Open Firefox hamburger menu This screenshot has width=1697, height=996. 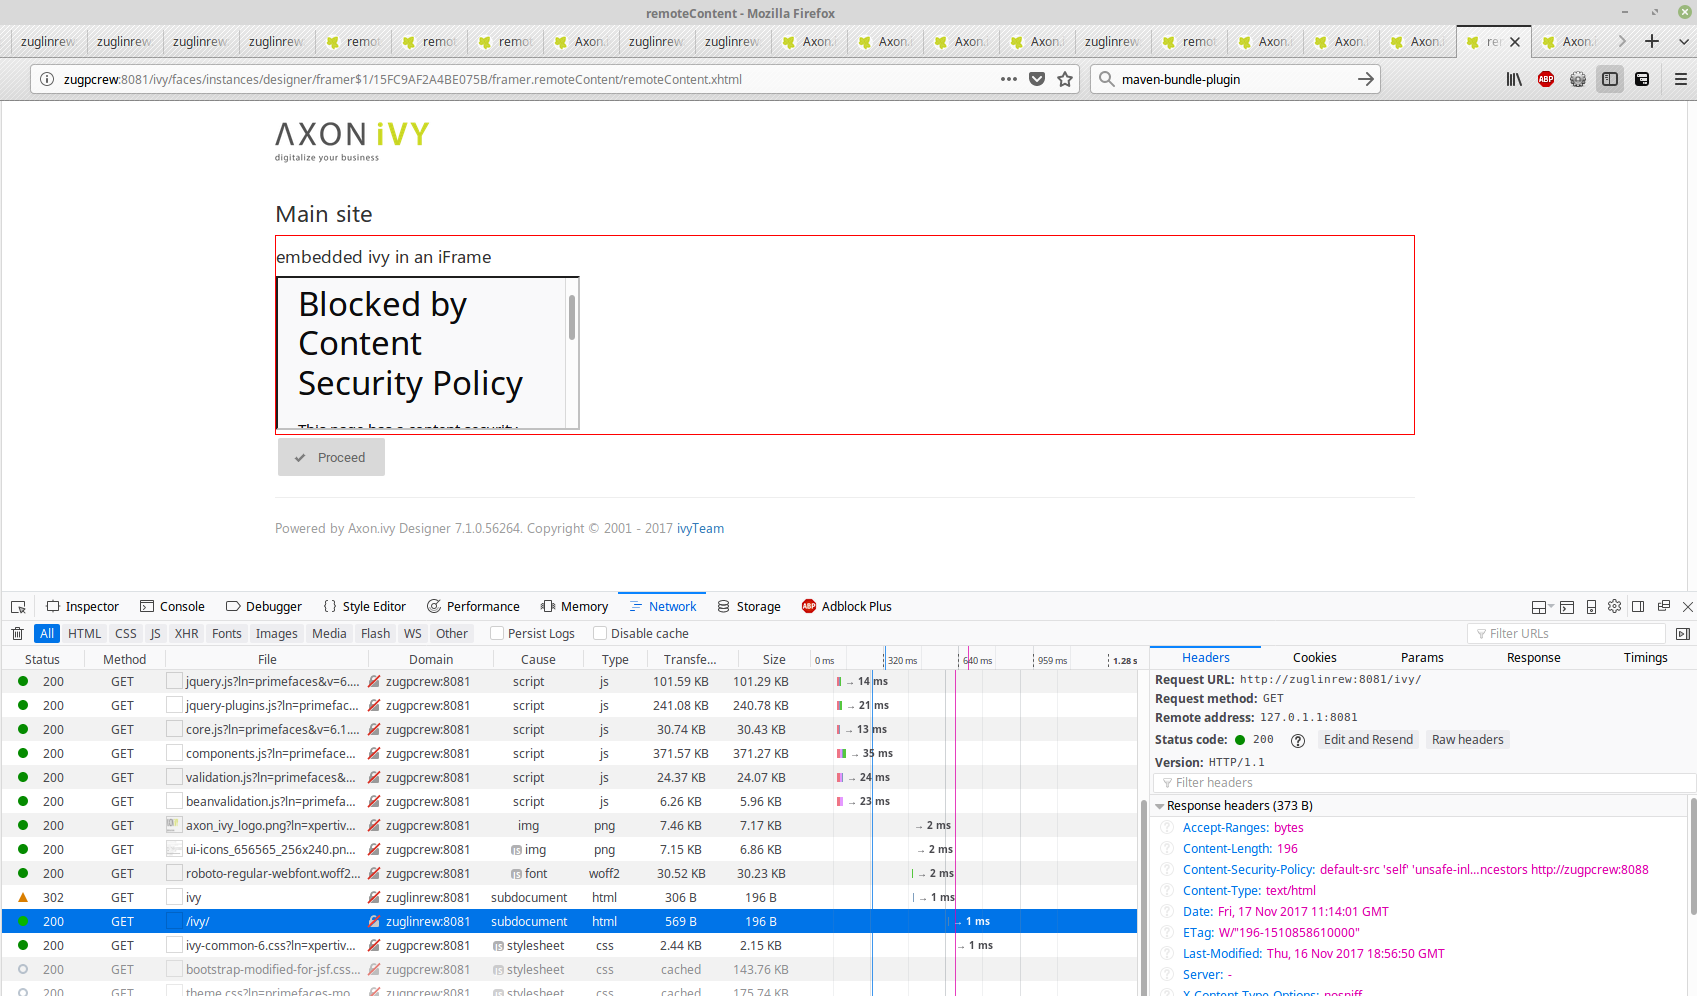click(1681, 79)
